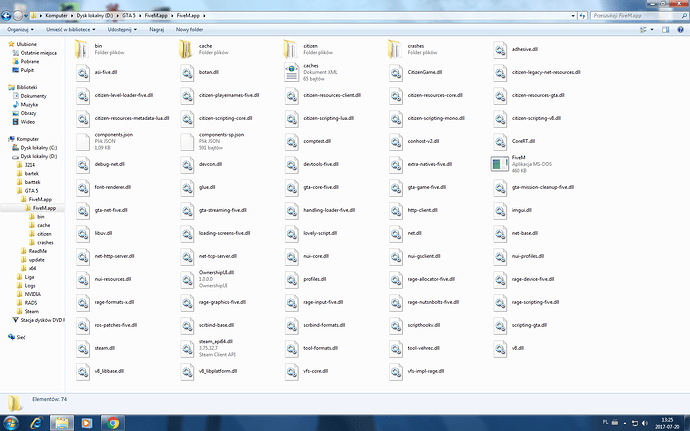Select the bin folder icon in file list
The width and height of the screenshot is (690, 431).
[x=82, y=49]
